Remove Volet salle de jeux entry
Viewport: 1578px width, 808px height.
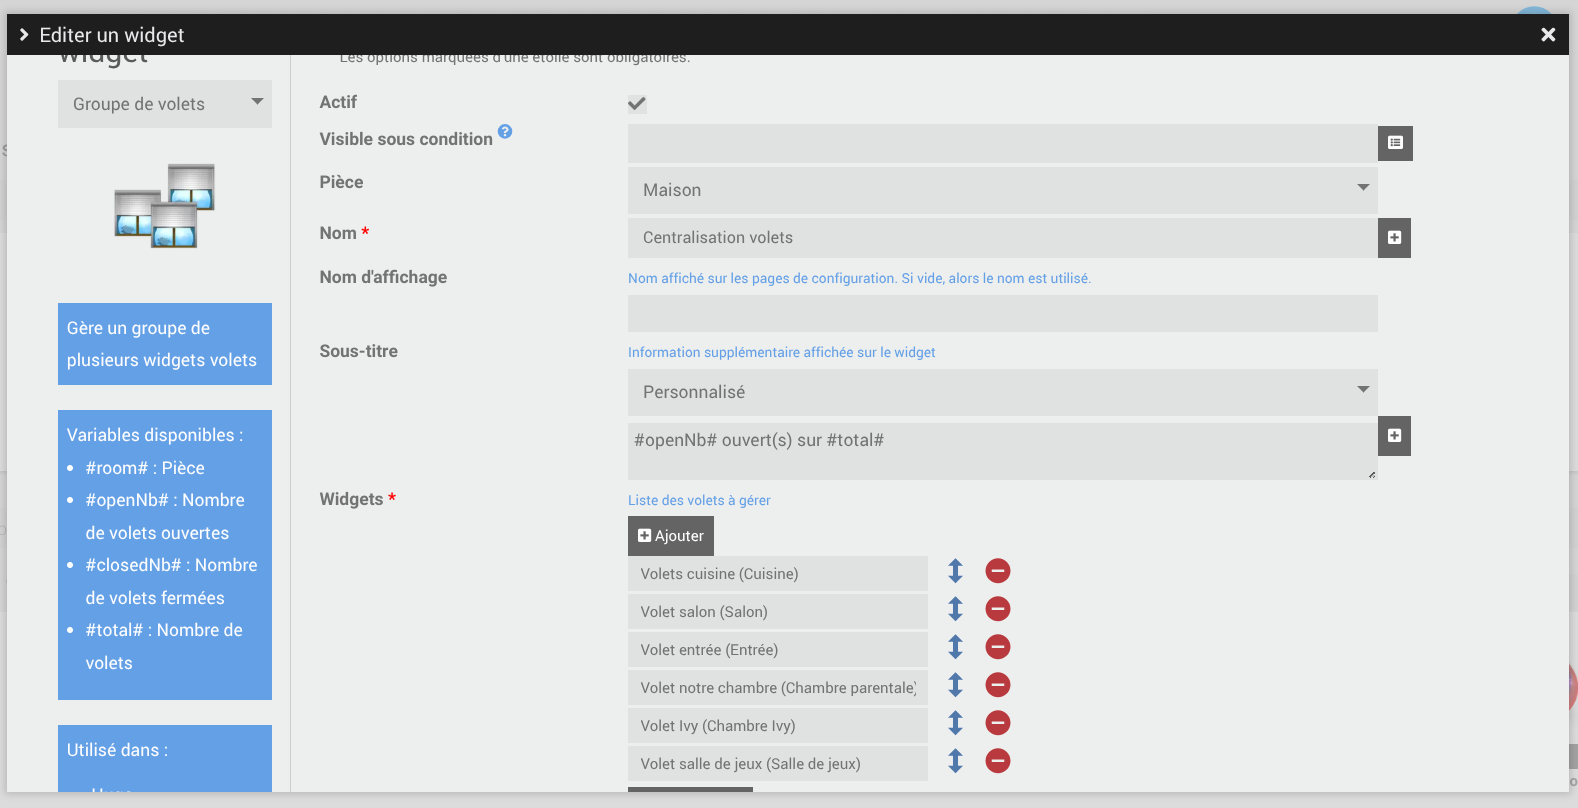click(x=997, y=761)
